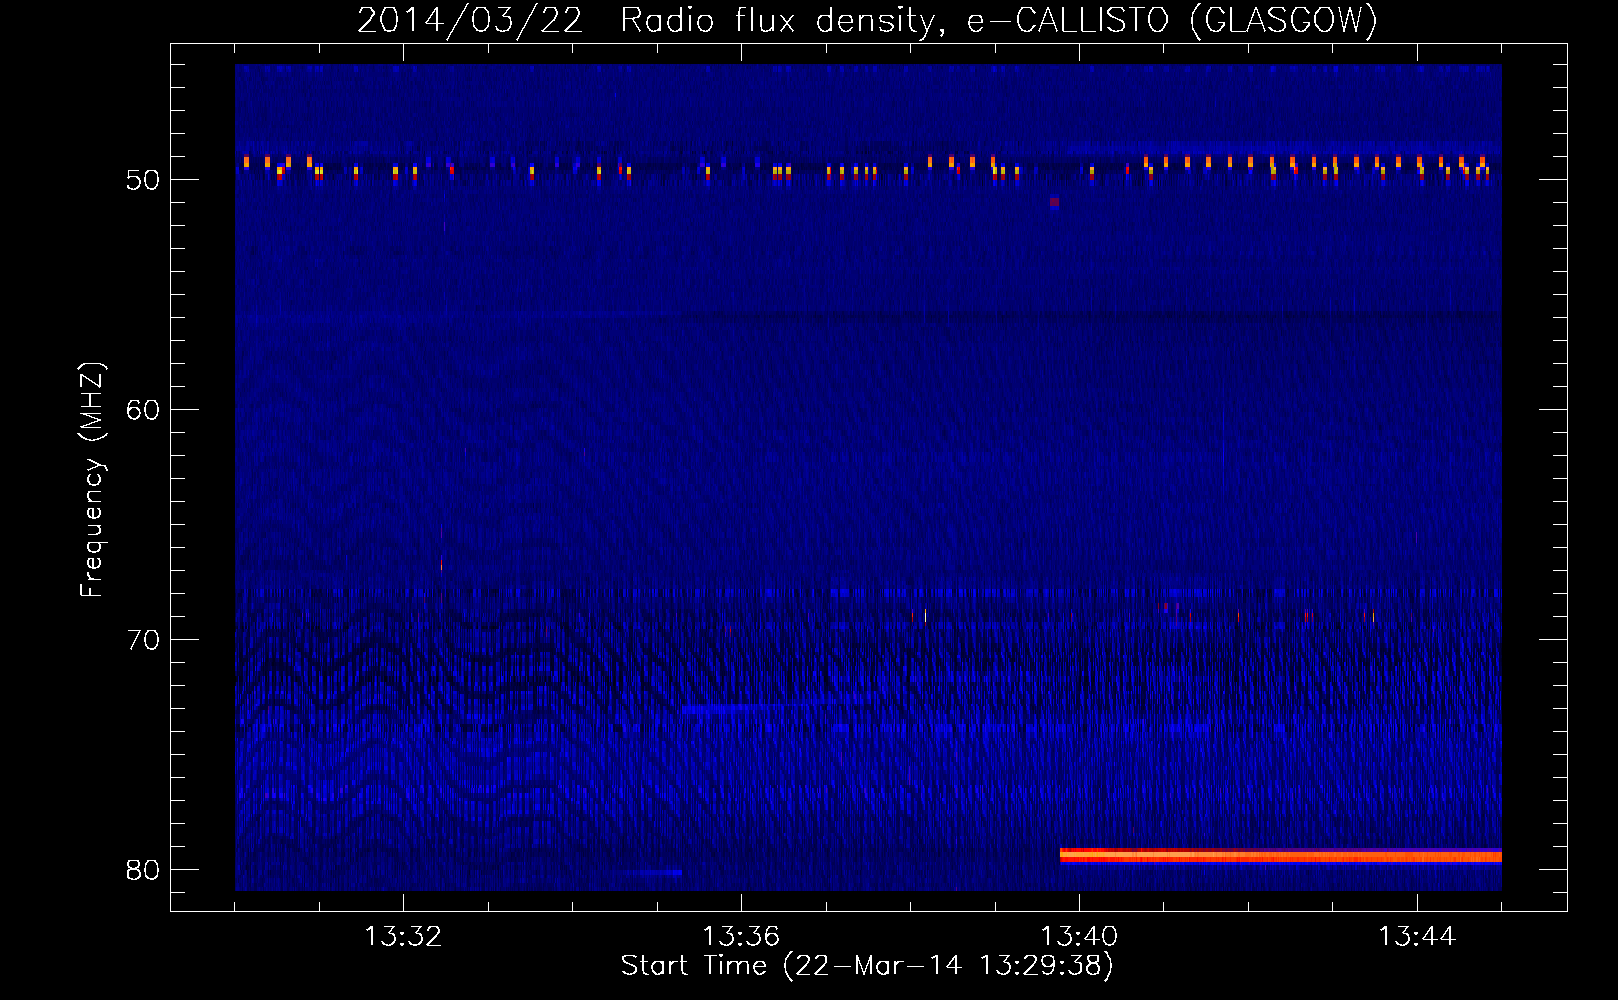Click the 70 frequency tick label
This screenshot has height=1000, width=1618.
coord(143,640)
